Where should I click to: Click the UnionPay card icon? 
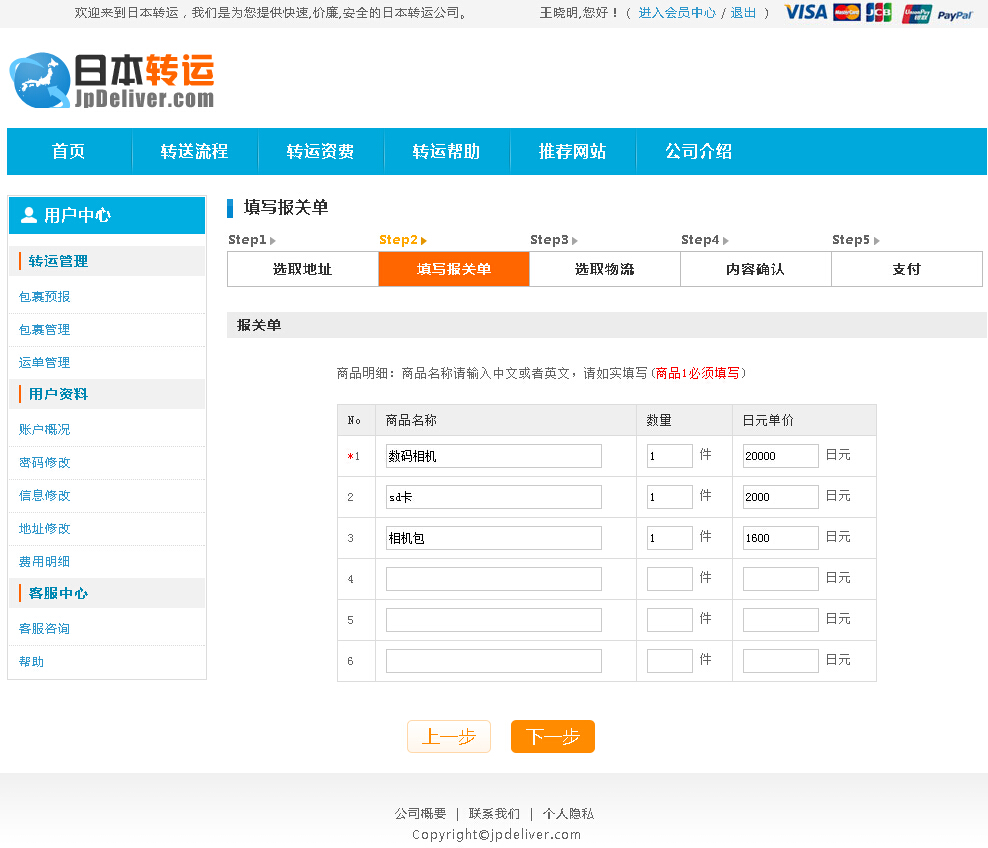916,13
